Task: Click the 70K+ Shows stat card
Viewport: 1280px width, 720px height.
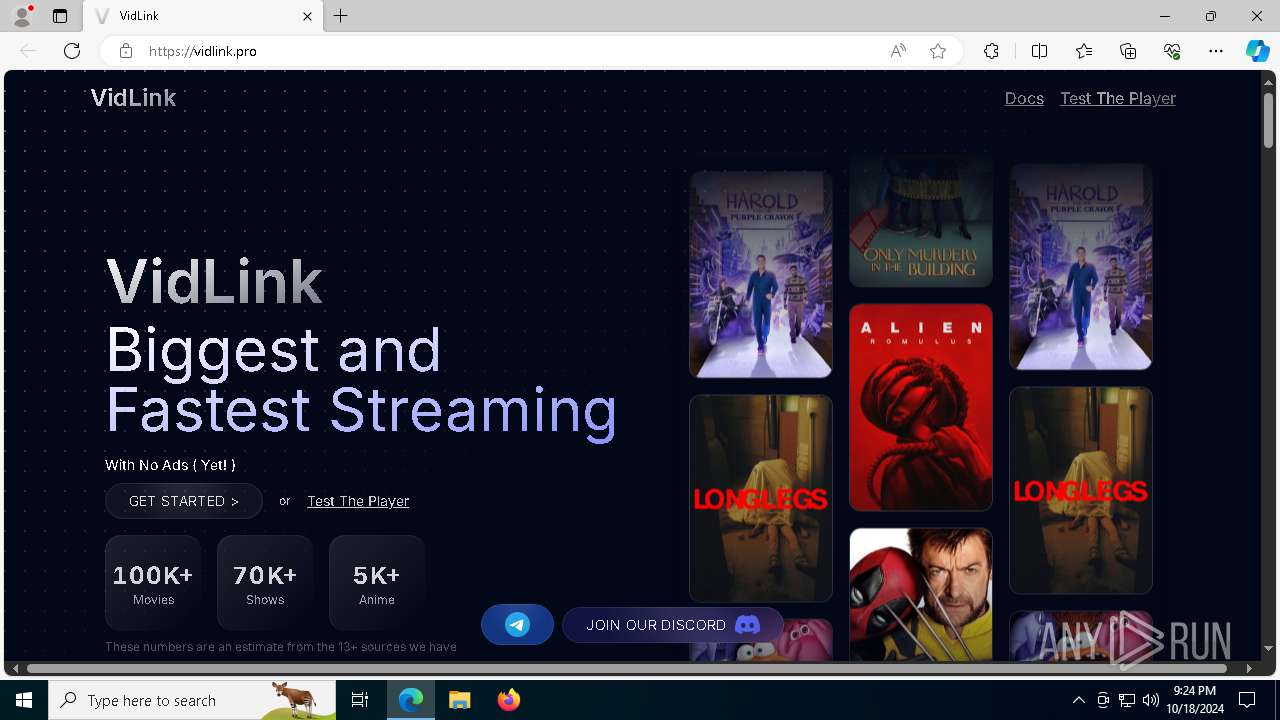Action: (x=265, y=583)
